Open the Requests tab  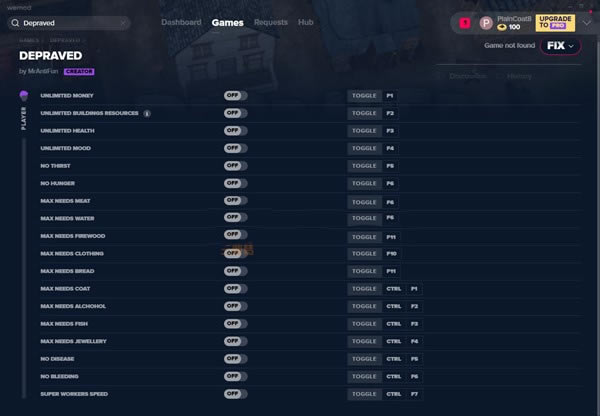pos(270,22)
